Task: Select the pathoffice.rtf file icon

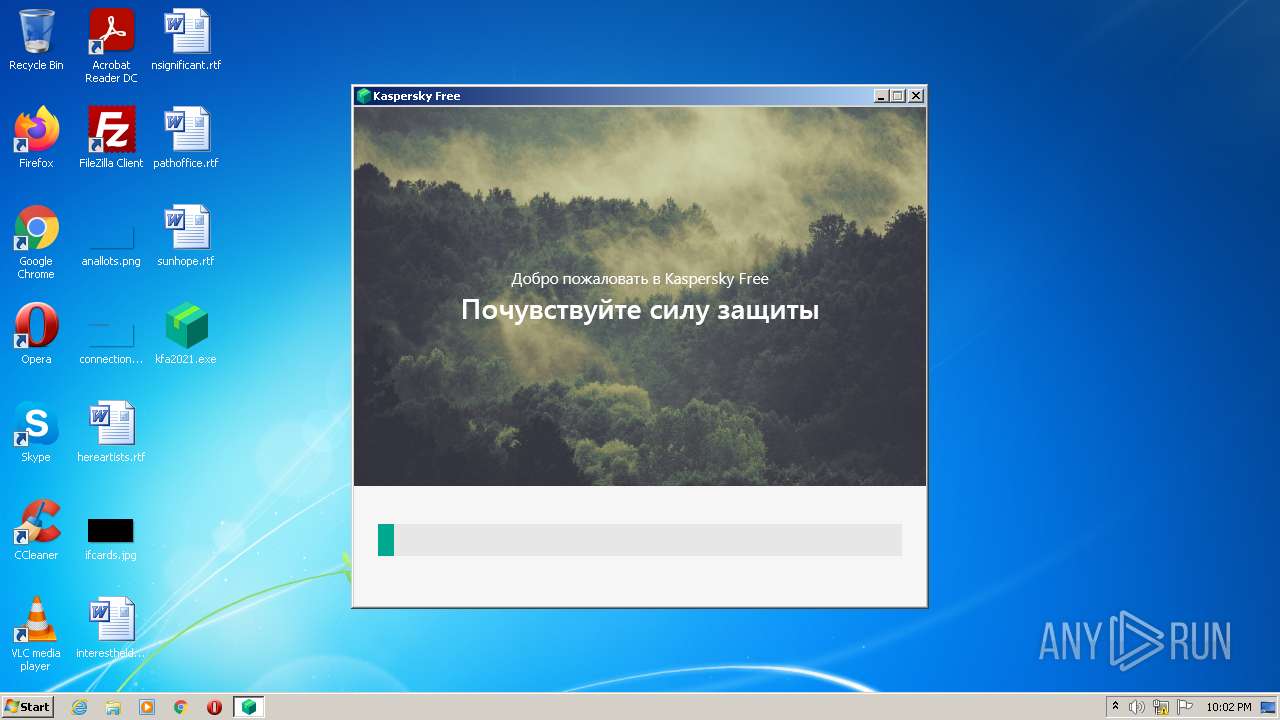Action: point(186,138)
